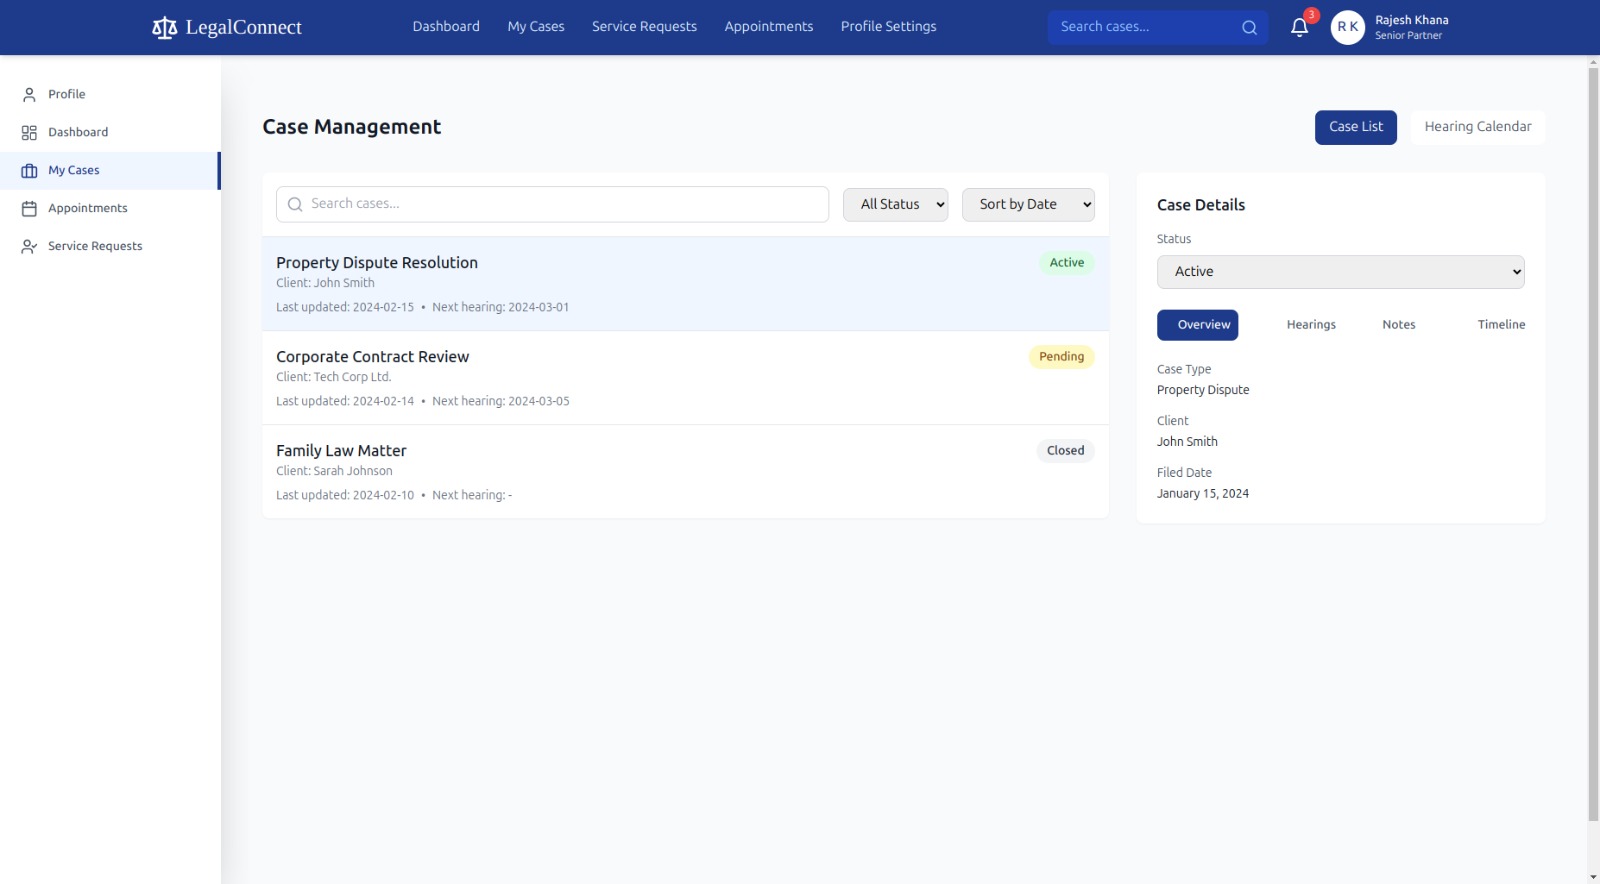Click the Hearing Calendar button
This screenshot has width=1600, height=884.
pyautogui.click(x=1477, y=127)
